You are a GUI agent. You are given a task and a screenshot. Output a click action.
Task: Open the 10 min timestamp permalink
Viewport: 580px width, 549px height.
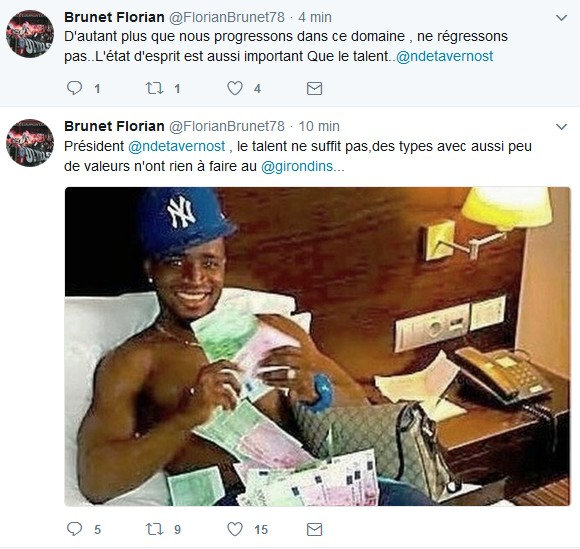(319, 126)
